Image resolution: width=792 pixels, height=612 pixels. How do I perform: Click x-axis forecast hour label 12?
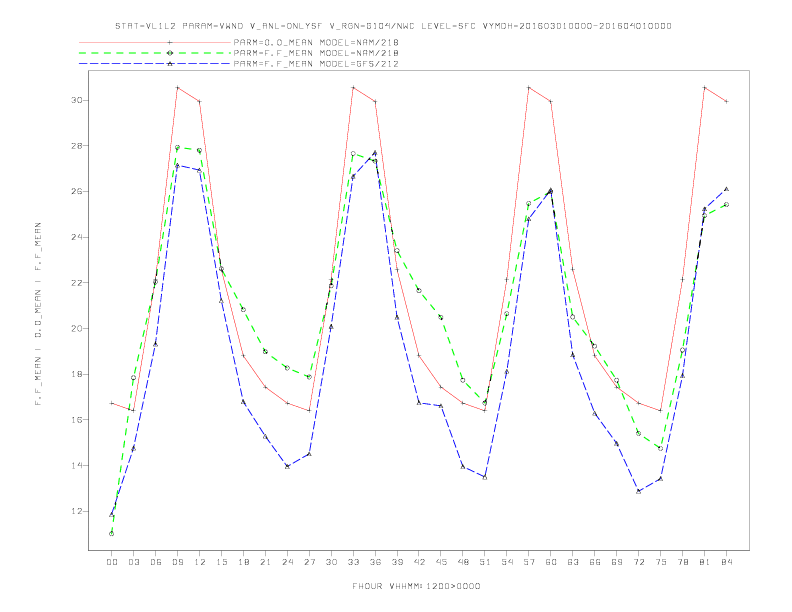point(200,562)
